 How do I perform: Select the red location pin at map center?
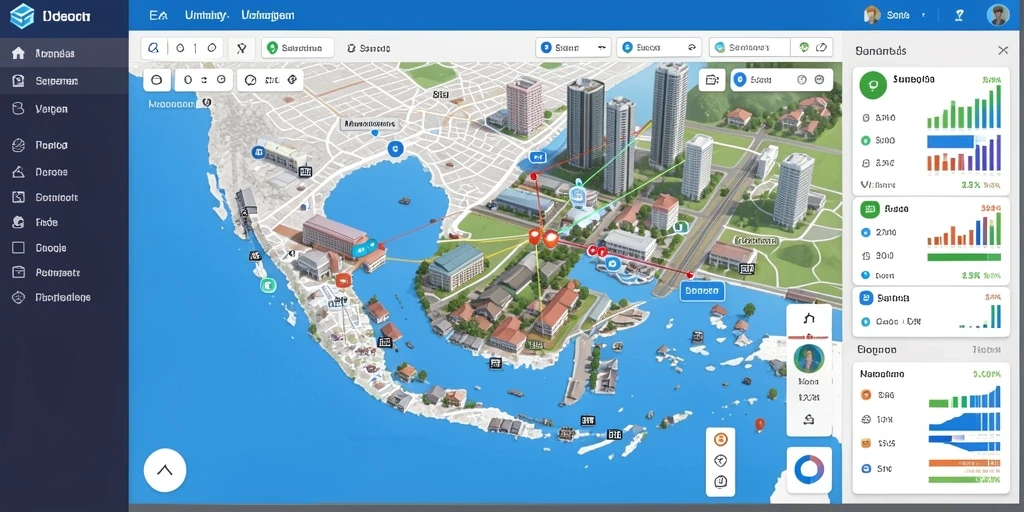535,236
